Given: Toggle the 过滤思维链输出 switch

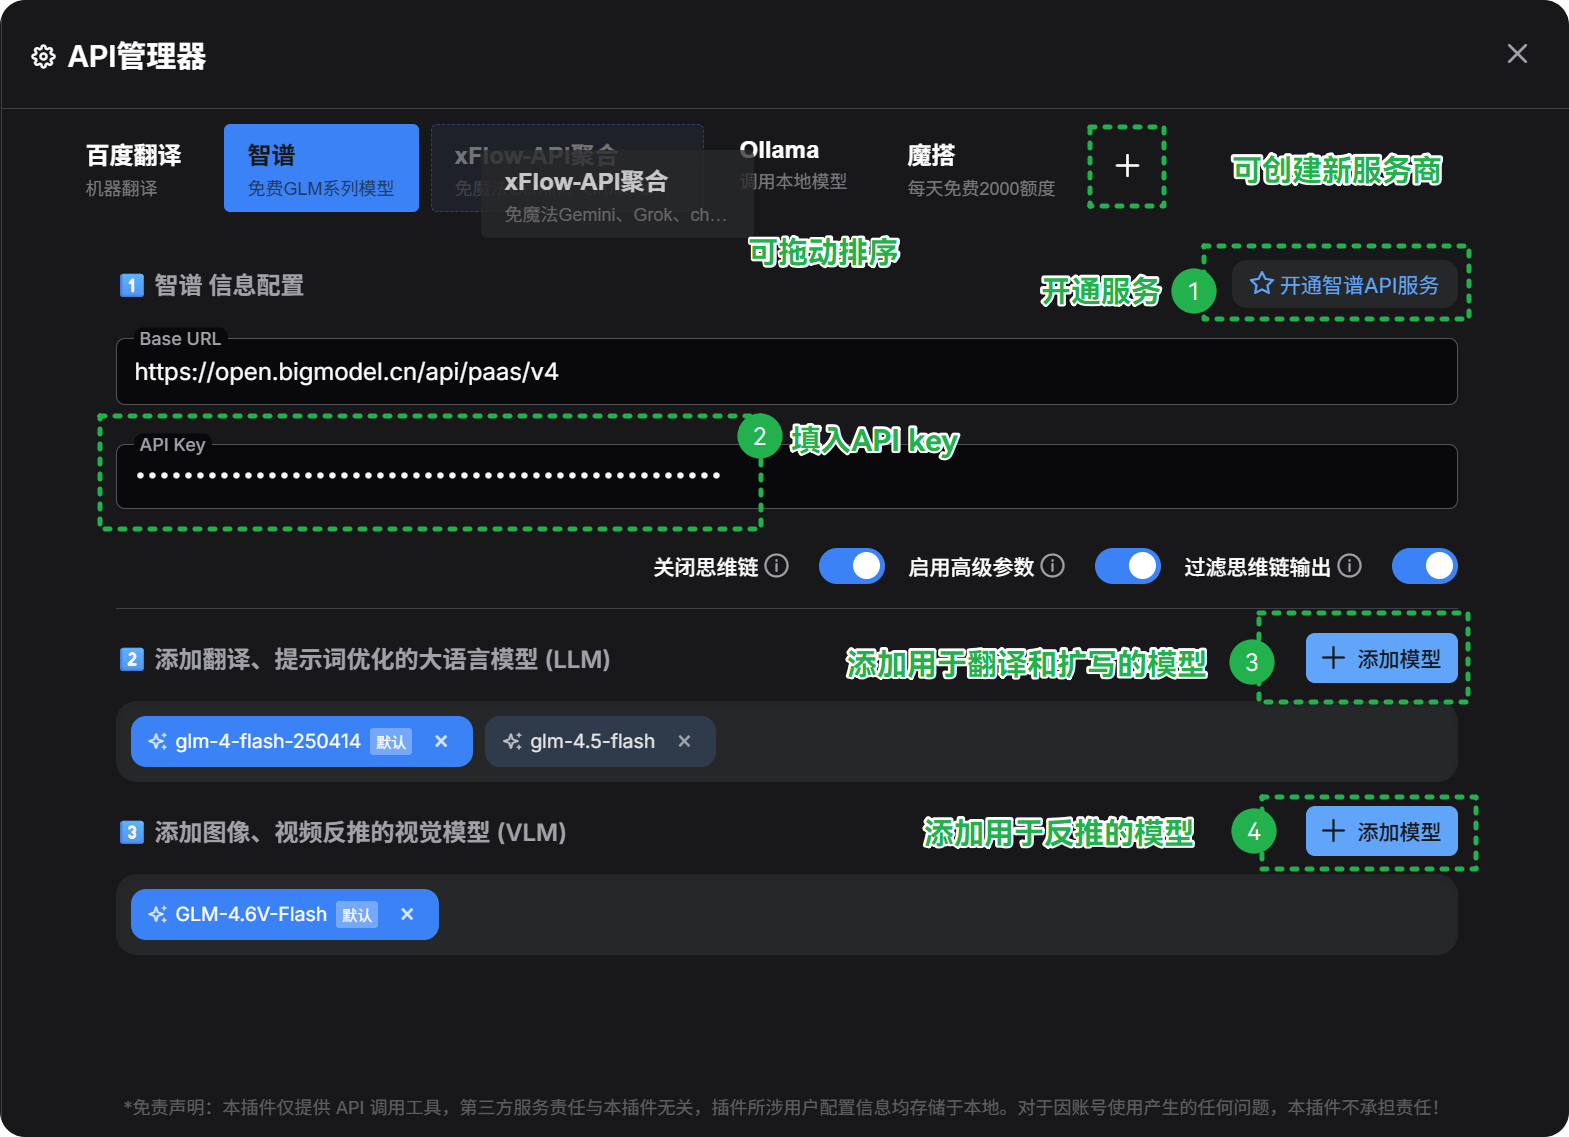Looking at the screenshot, I should tap(1424, 566).
